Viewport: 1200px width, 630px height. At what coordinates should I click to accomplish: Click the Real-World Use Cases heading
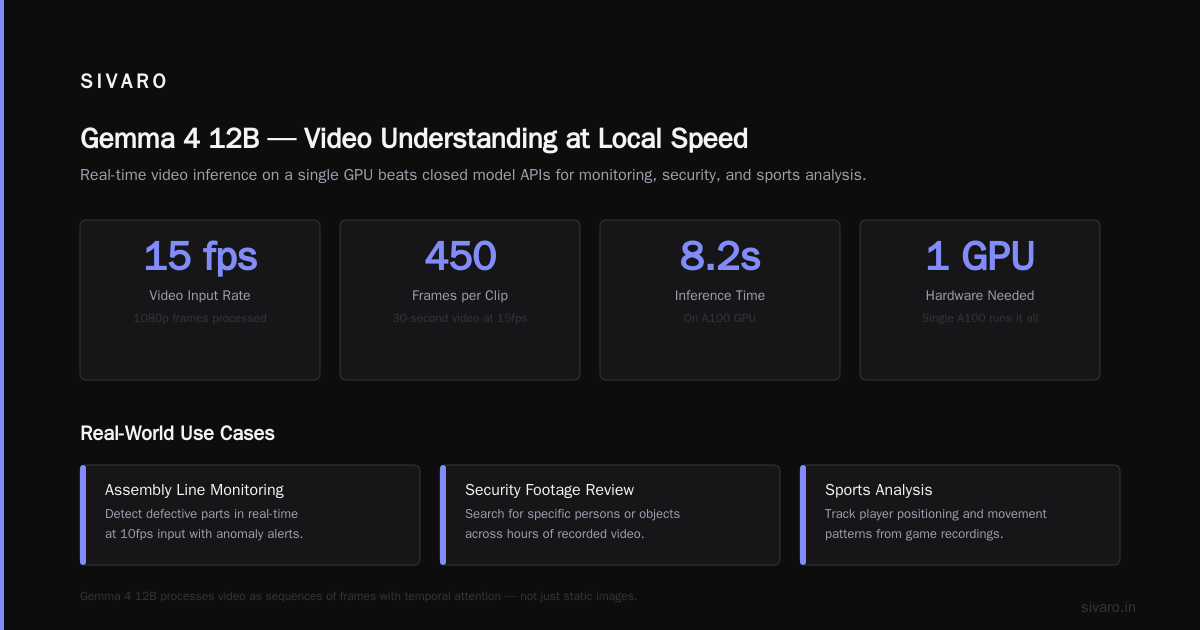[x=177, y=433]
